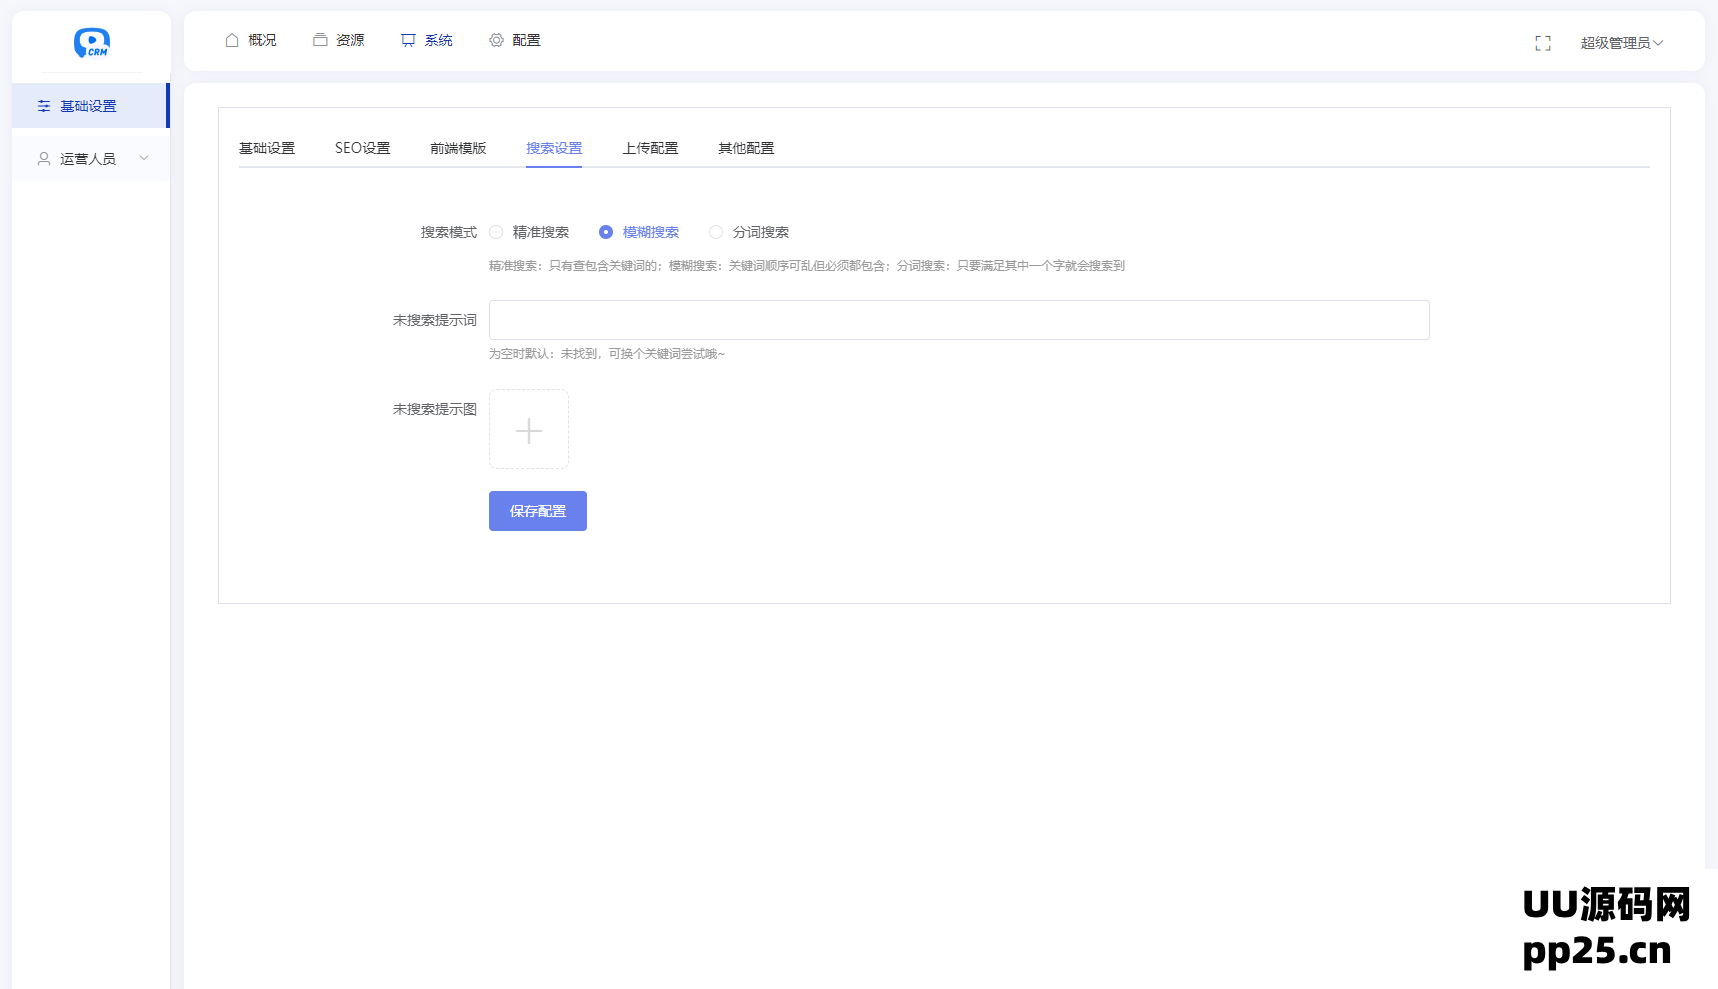
Task: Select the 基础设置 sidebar icon
Action: [x=43, y=105]
